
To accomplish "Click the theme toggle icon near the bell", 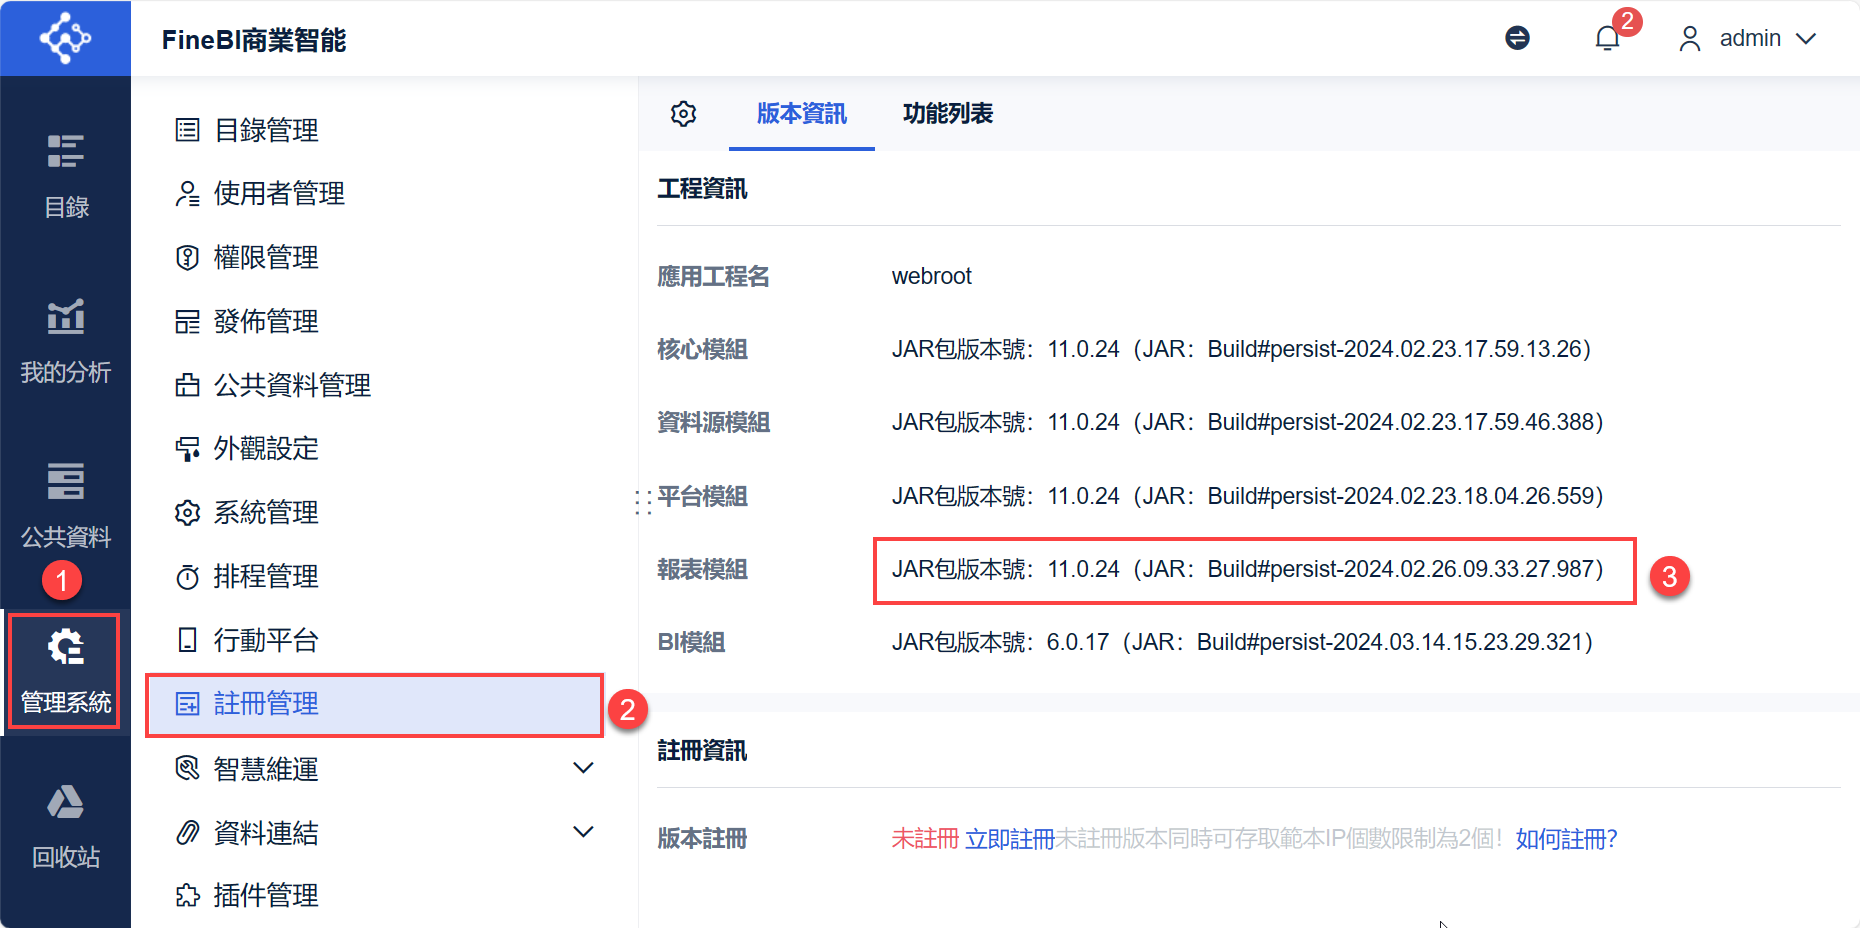I will (1516, 37).
